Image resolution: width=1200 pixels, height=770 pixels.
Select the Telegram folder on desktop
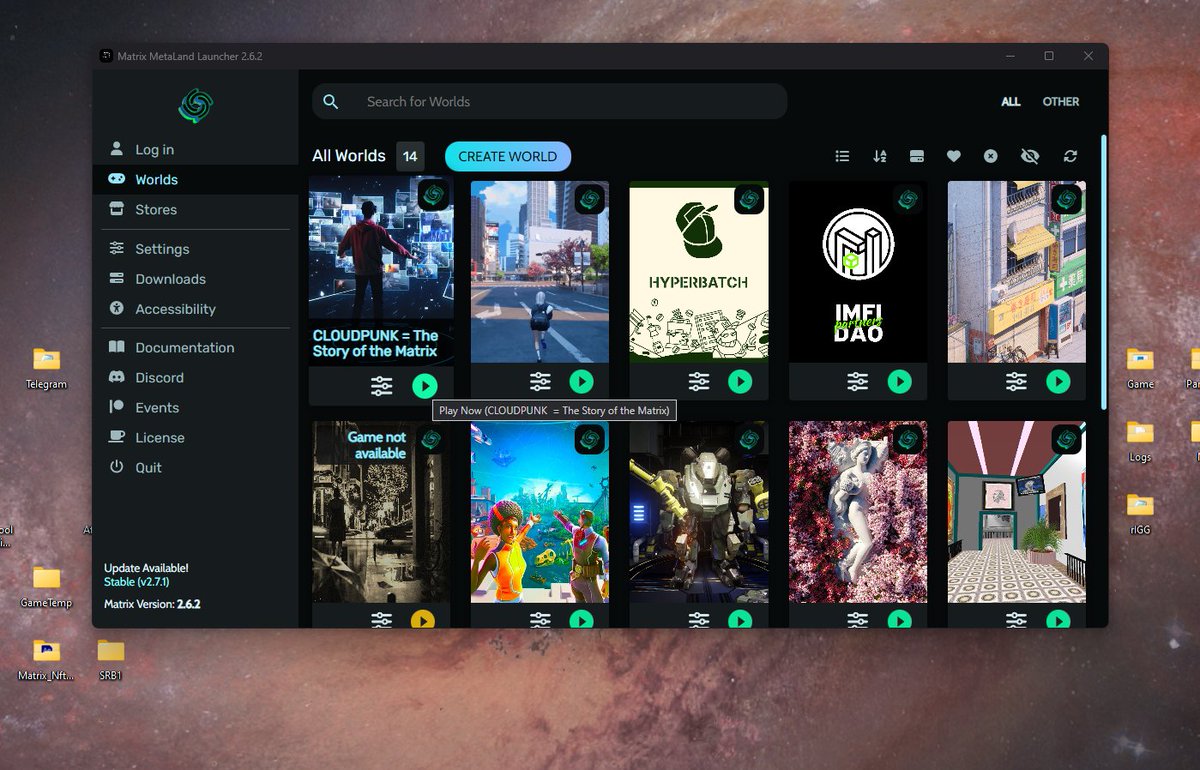tap(46, 368)
